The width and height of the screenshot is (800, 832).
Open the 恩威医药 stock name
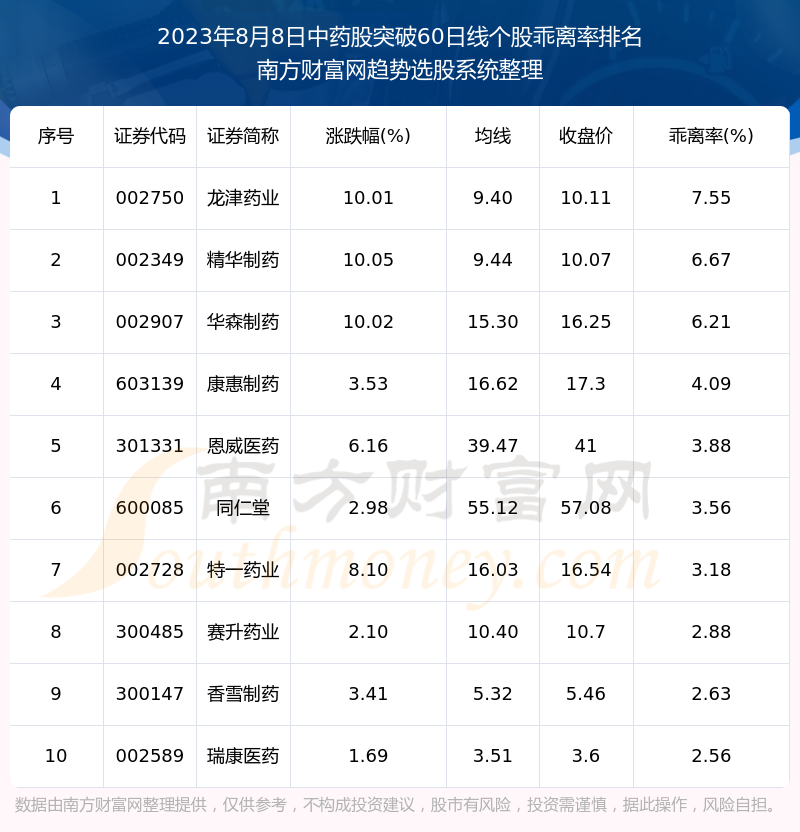click(243, 446)
